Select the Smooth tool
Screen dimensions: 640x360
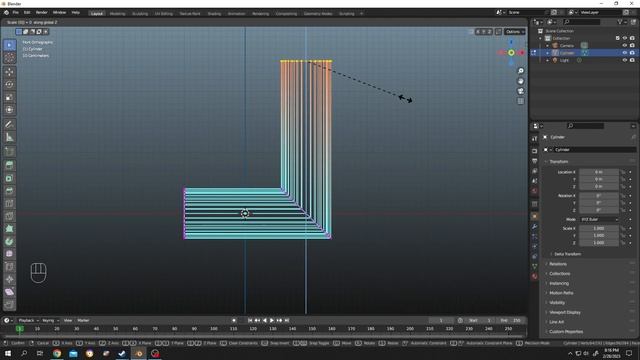9,254
